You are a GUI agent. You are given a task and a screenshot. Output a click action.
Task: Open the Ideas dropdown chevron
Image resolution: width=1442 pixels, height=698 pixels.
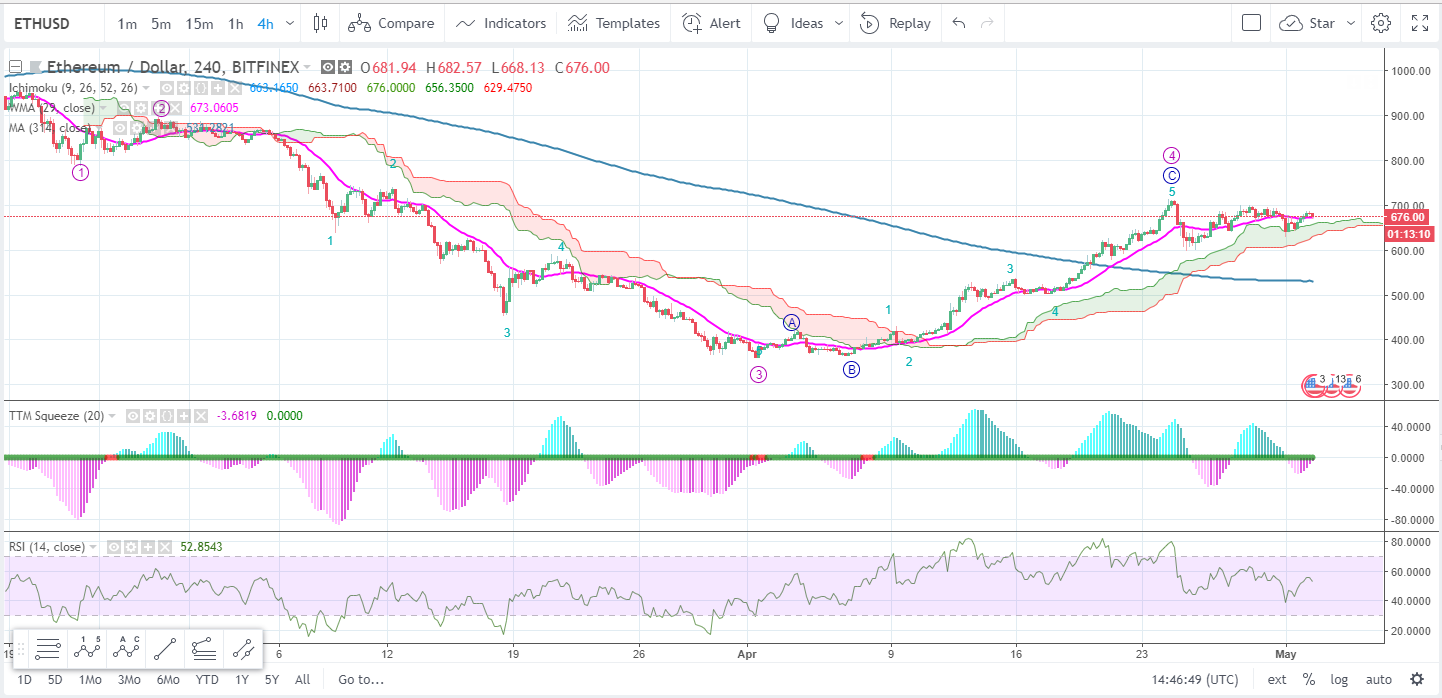click(x=838, y=23)
